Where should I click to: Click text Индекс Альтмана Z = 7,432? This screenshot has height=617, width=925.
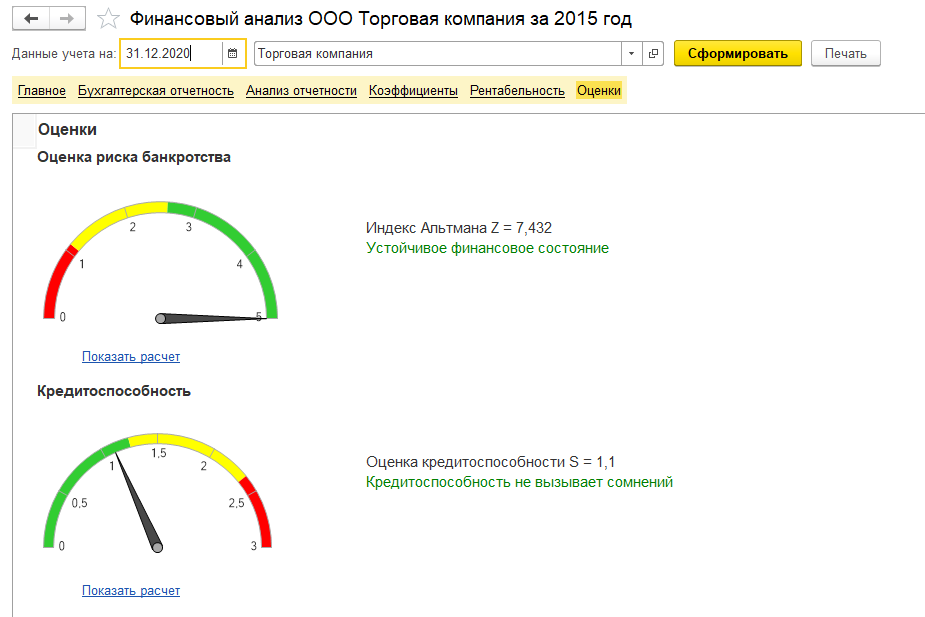459,228
